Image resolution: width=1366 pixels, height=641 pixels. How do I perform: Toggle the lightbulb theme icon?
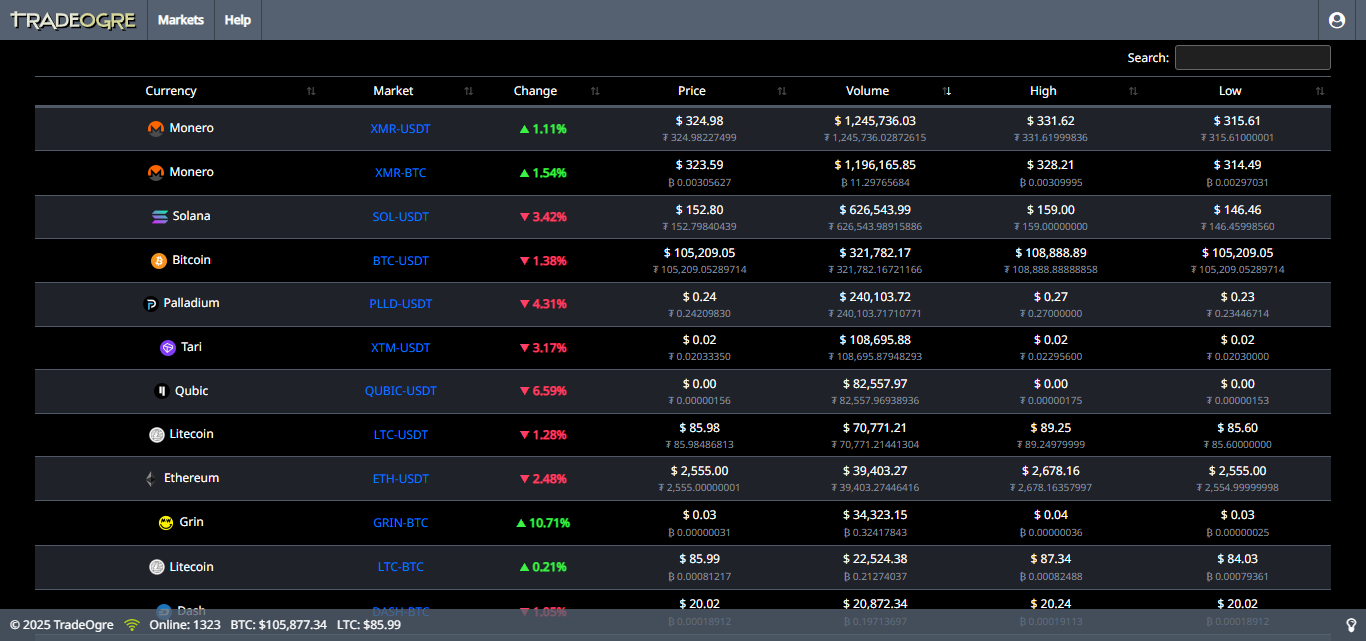click(x=1351, y=625)
